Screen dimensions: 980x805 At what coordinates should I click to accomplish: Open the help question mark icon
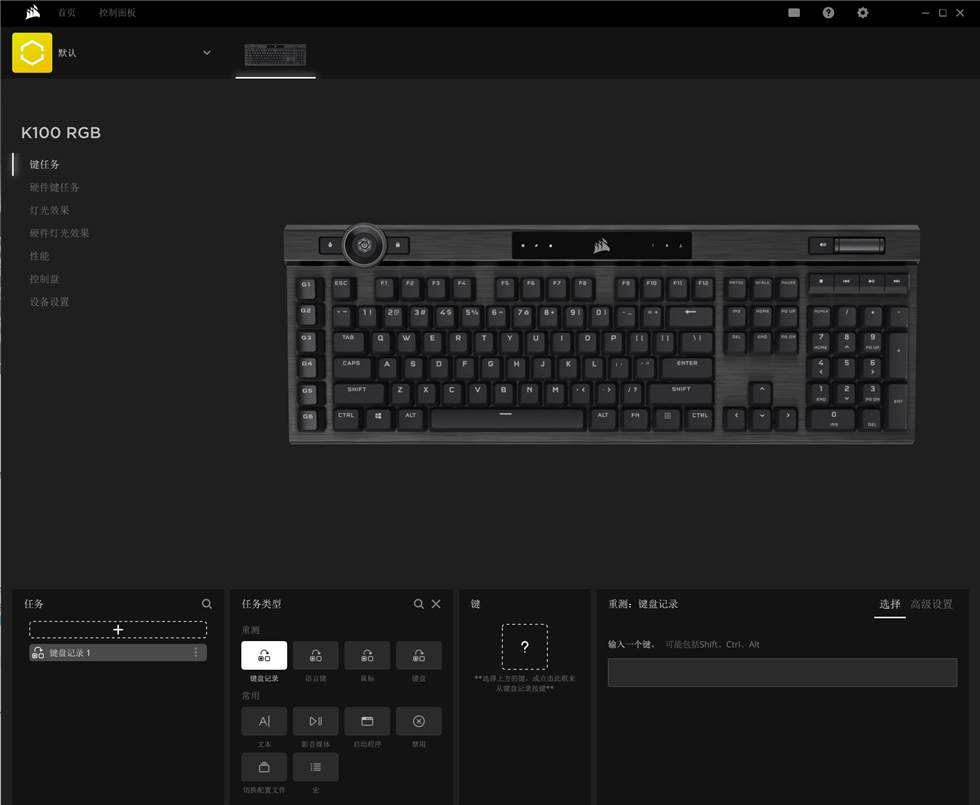click(x=828, y=12)
